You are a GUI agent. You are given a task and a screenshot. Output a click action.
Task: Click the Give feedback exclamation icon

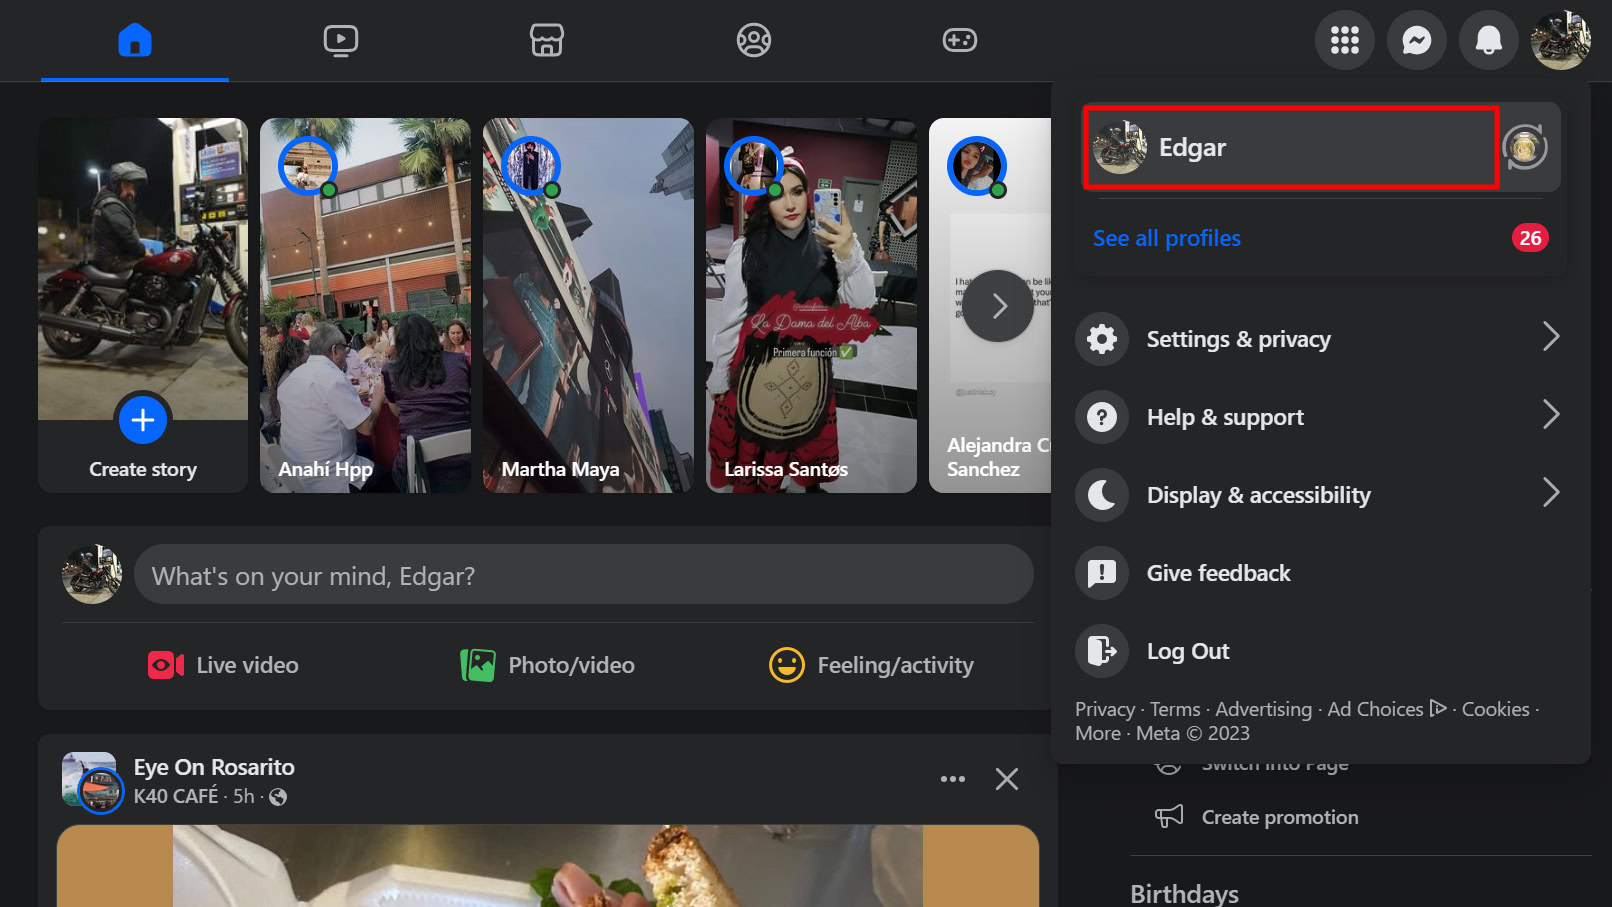[x=1102, y=573]
